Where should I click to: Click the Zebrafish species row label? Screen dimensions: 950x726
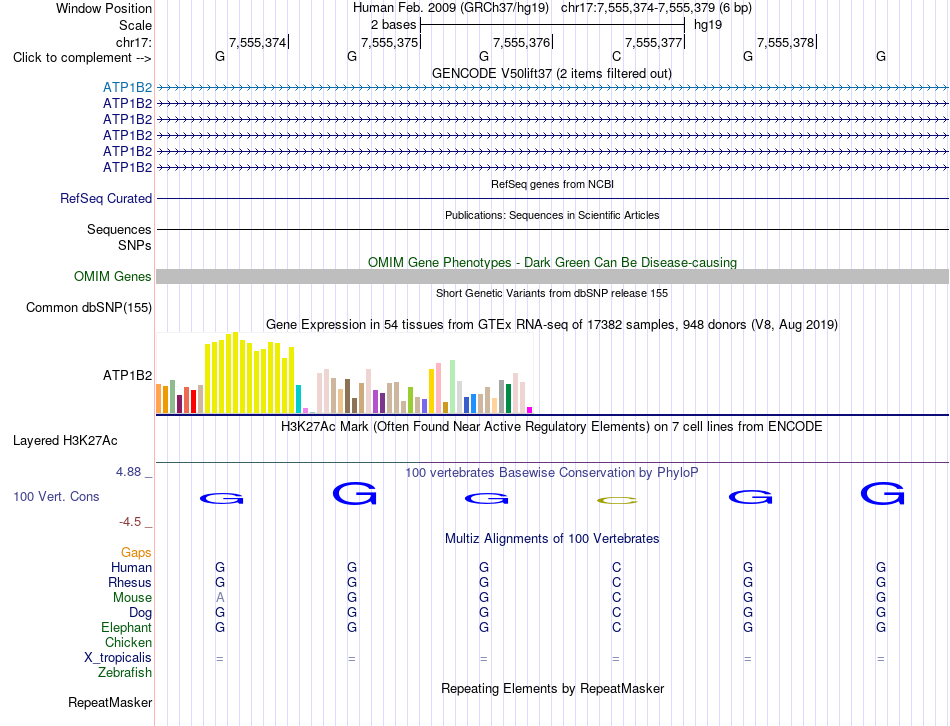[124, 673]
